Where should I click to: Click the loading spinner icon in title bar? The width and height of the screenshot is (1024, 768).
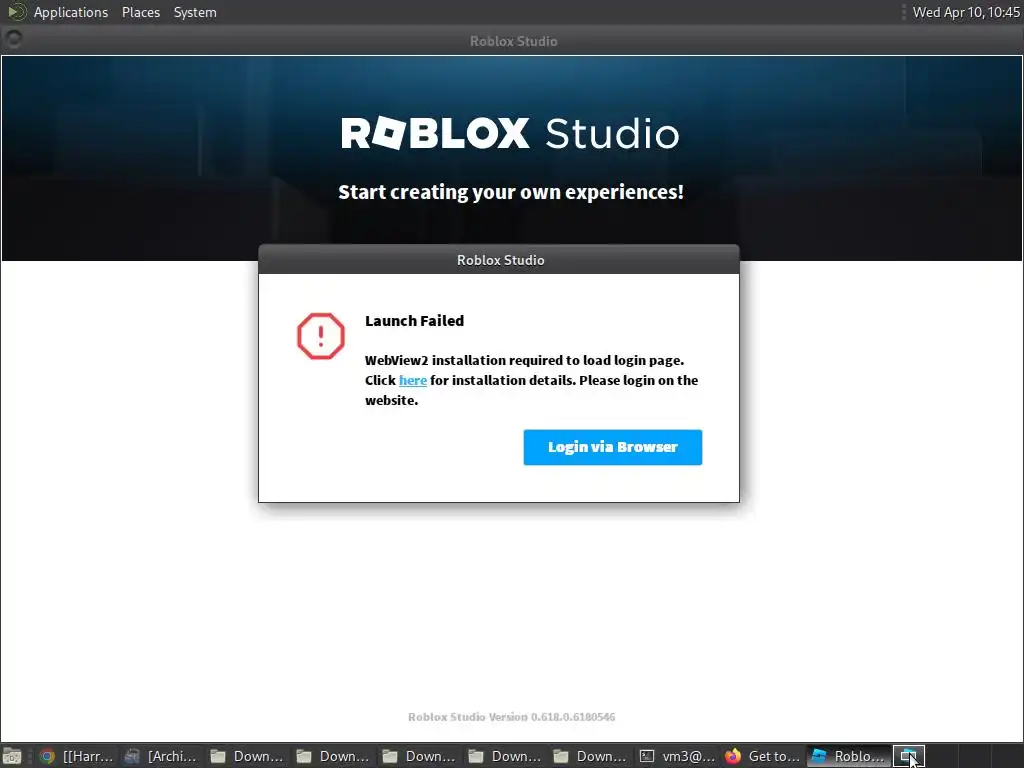pos(13,40)
